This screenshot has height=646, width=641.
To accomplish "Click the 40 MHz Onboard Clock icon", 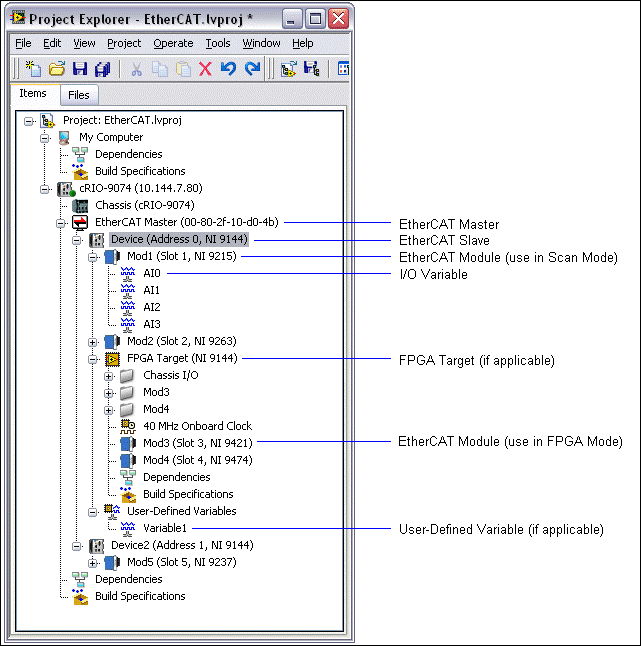I will [x=128, y=426].
